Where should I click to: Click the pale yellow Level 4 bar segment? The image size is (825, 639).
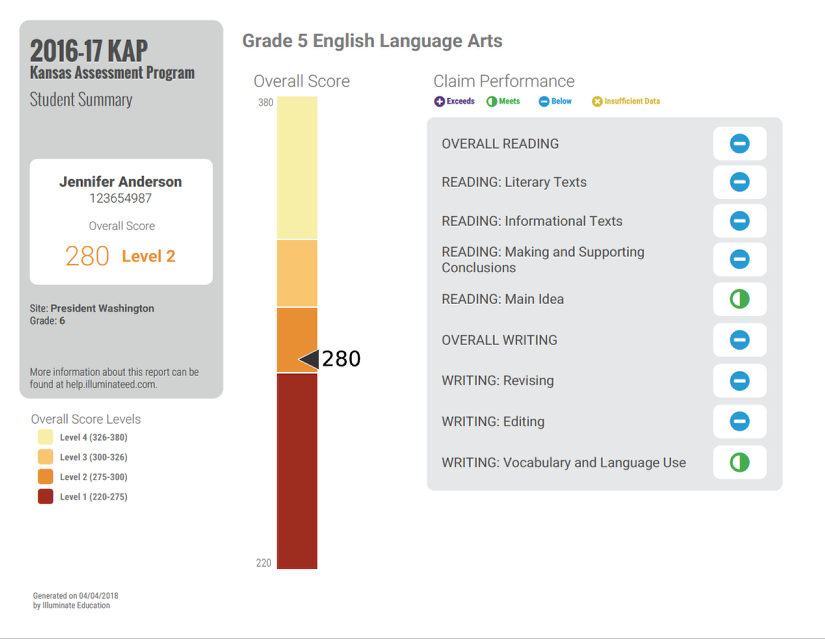(x=297, y=167)
